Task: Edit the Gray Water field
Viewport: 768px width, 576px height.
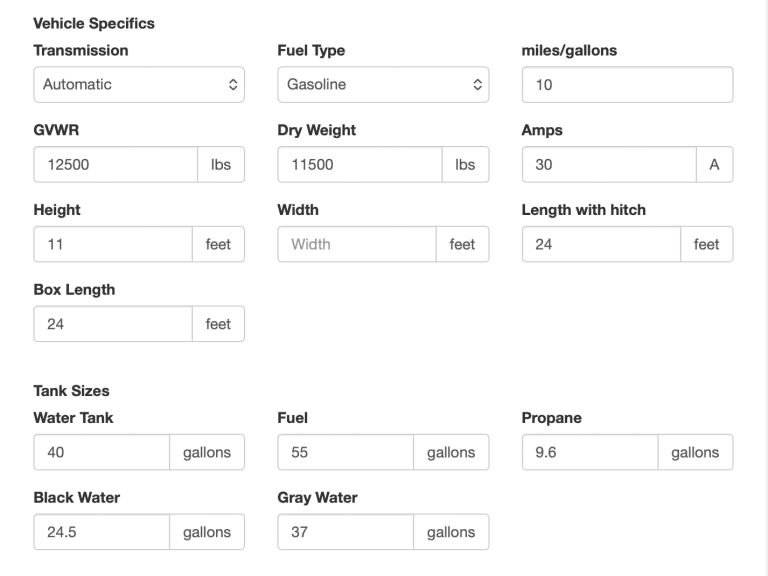Action: click(x=345, y=532)
